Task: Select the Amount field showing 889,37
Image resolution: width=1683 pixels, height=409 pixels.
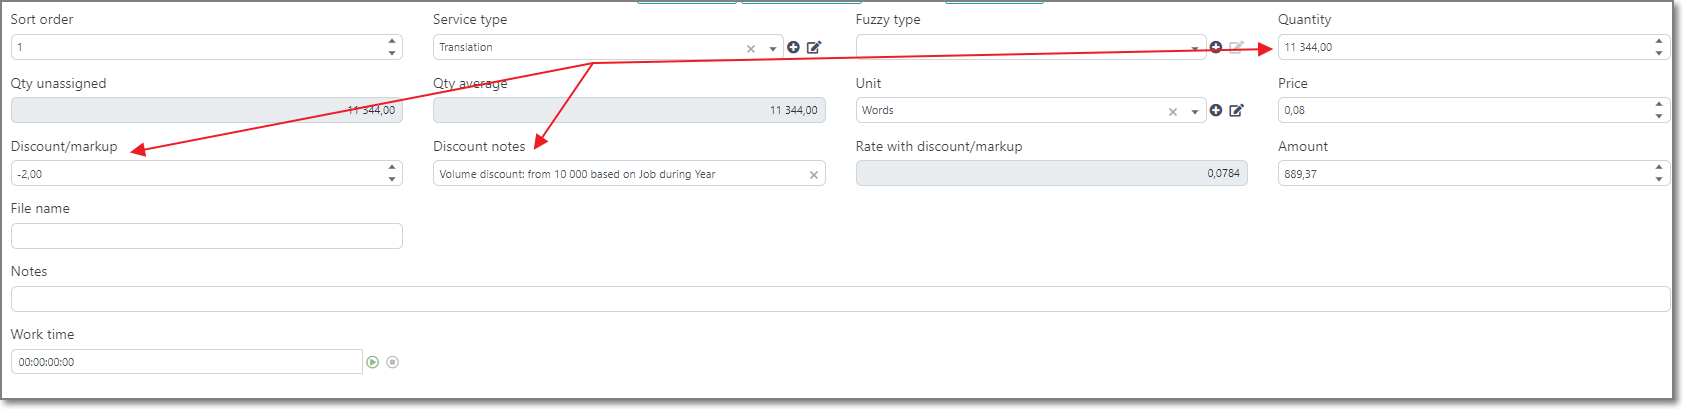Action: point(1474,173)
